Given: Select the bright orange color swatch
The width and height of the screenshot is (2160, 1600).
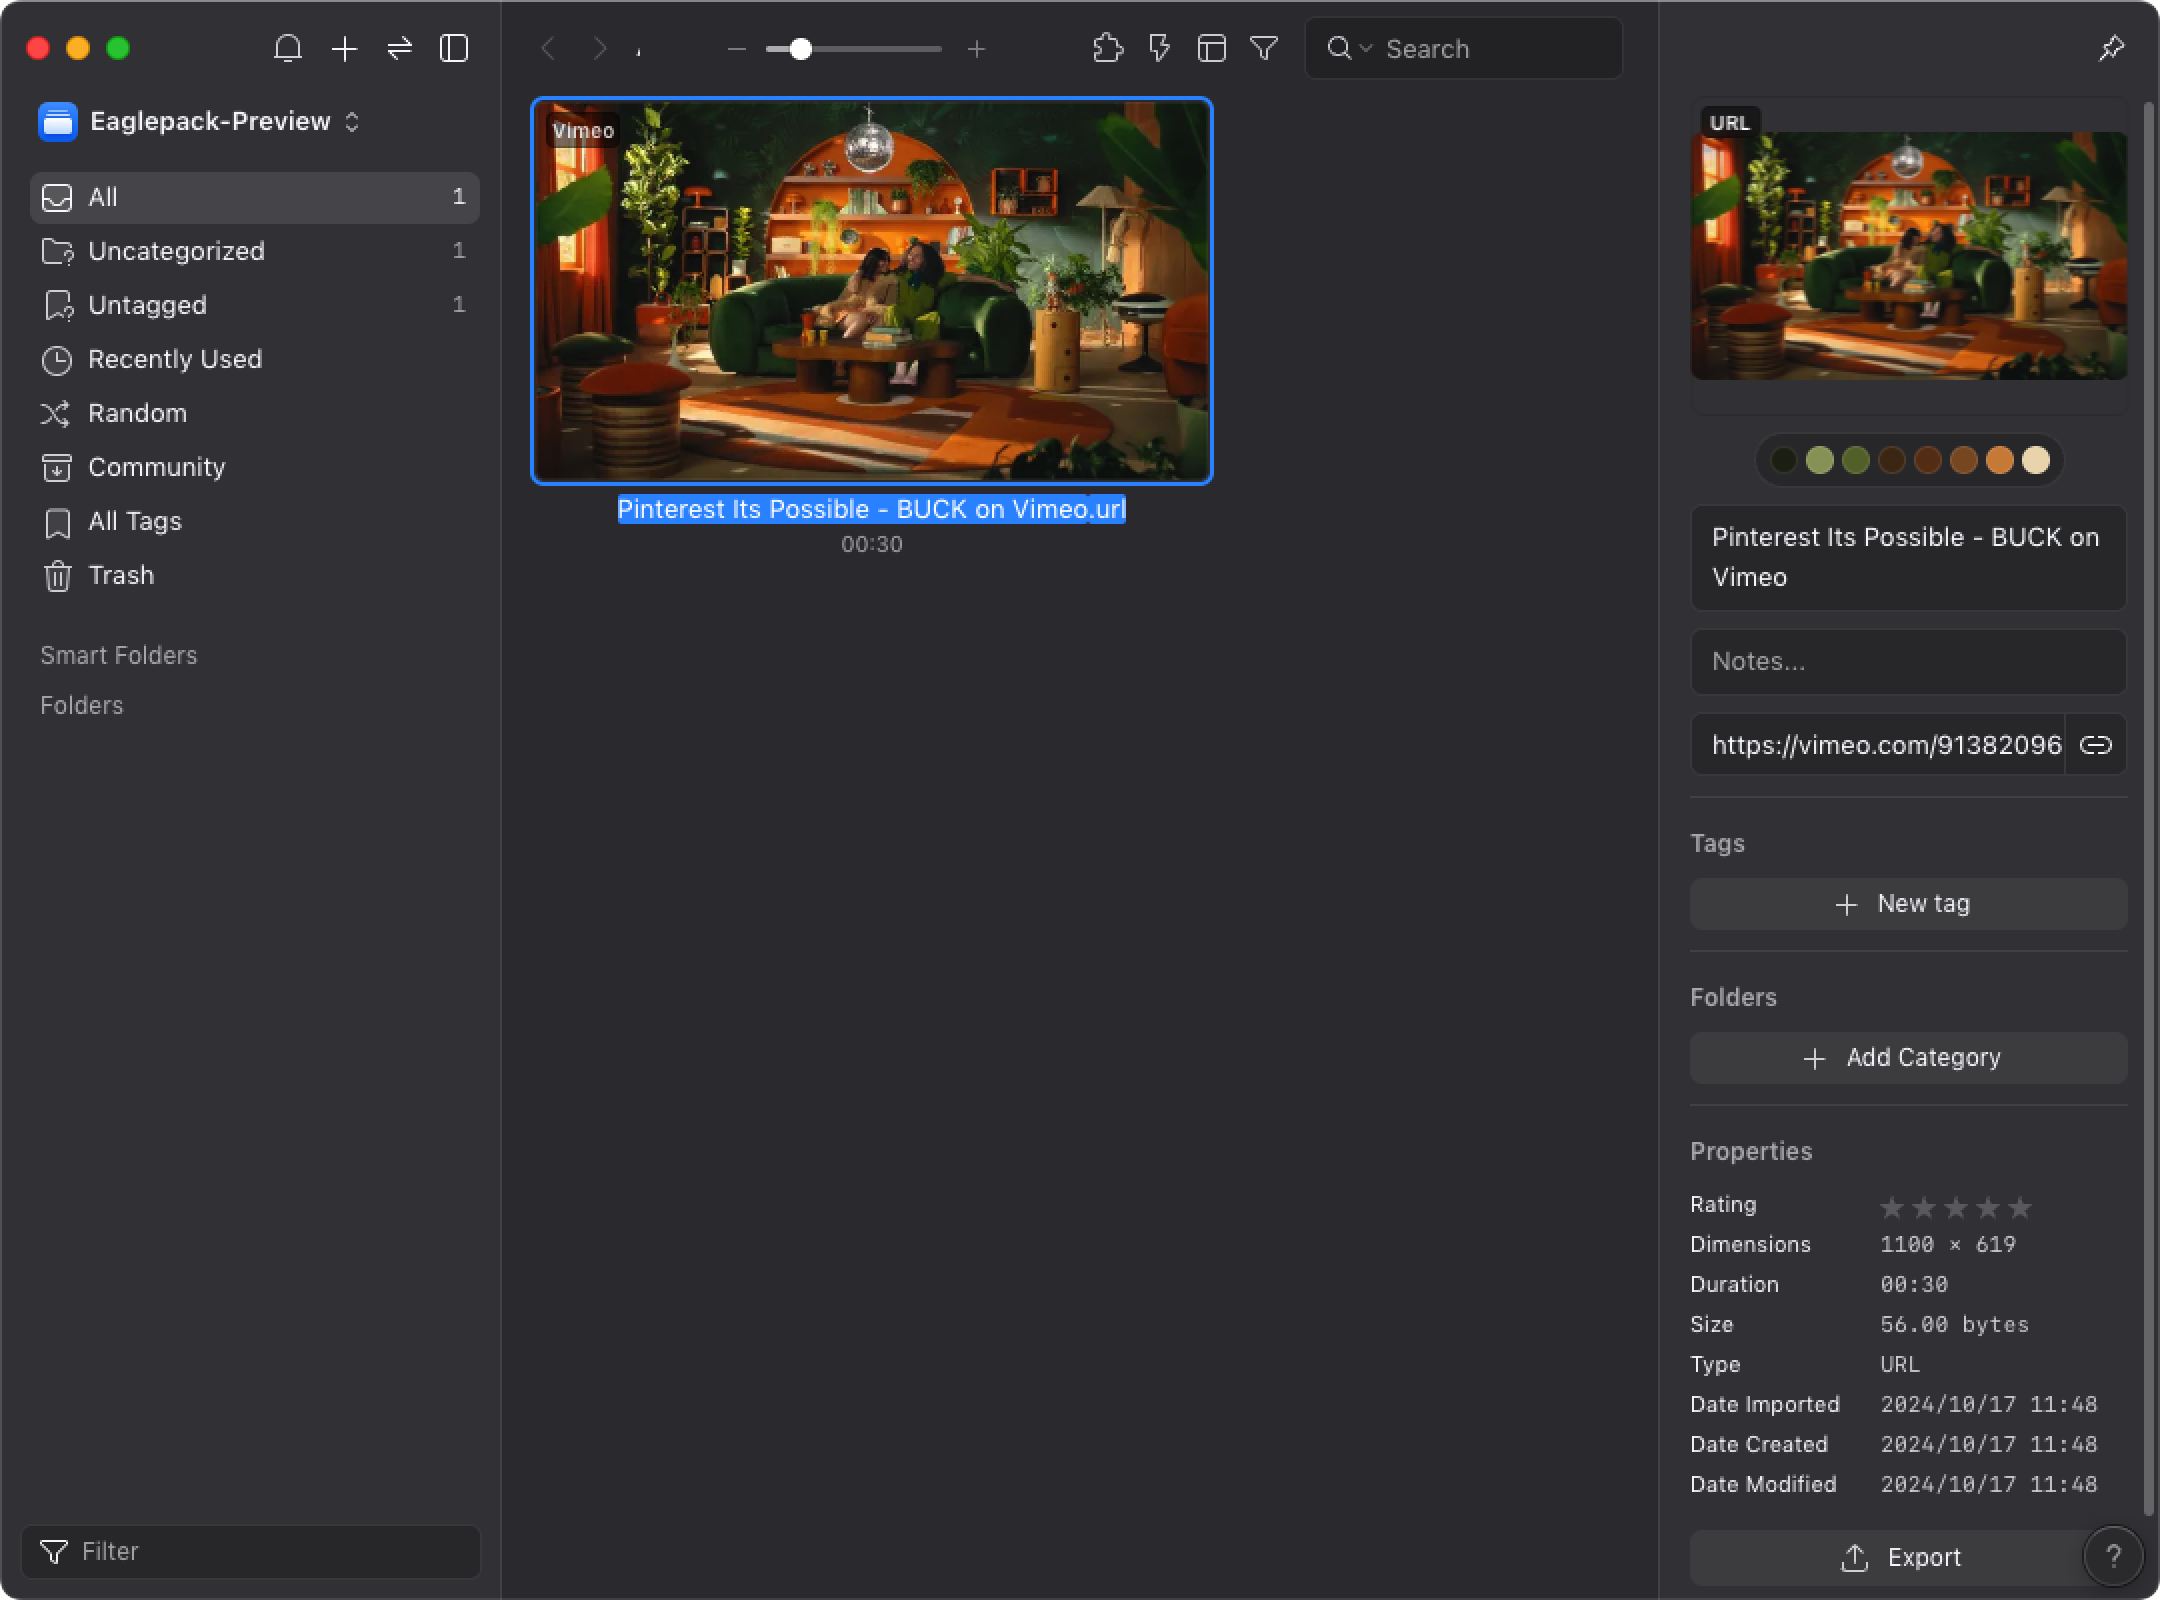Looking at the screenshot, I should [x=2000, y=460].
